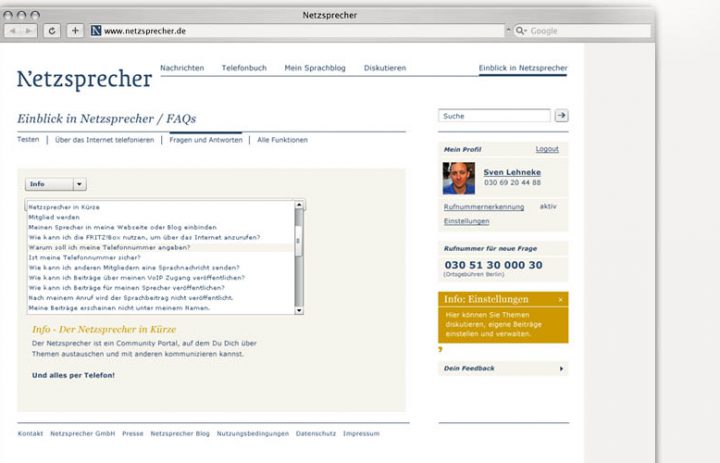Click Sven Lehneke's profile photo
This screenshot has height=463, width=720.
coord(459,178)
